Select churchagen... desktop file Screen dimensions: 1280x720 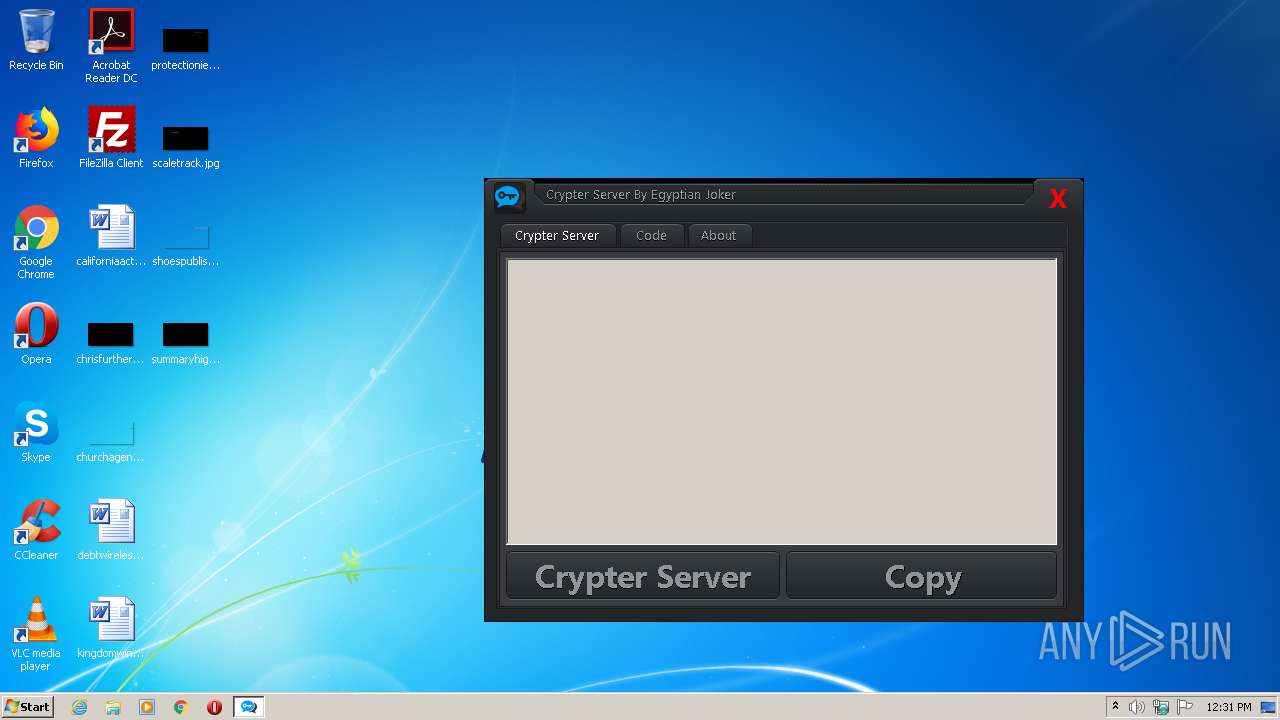click(111, 441)
